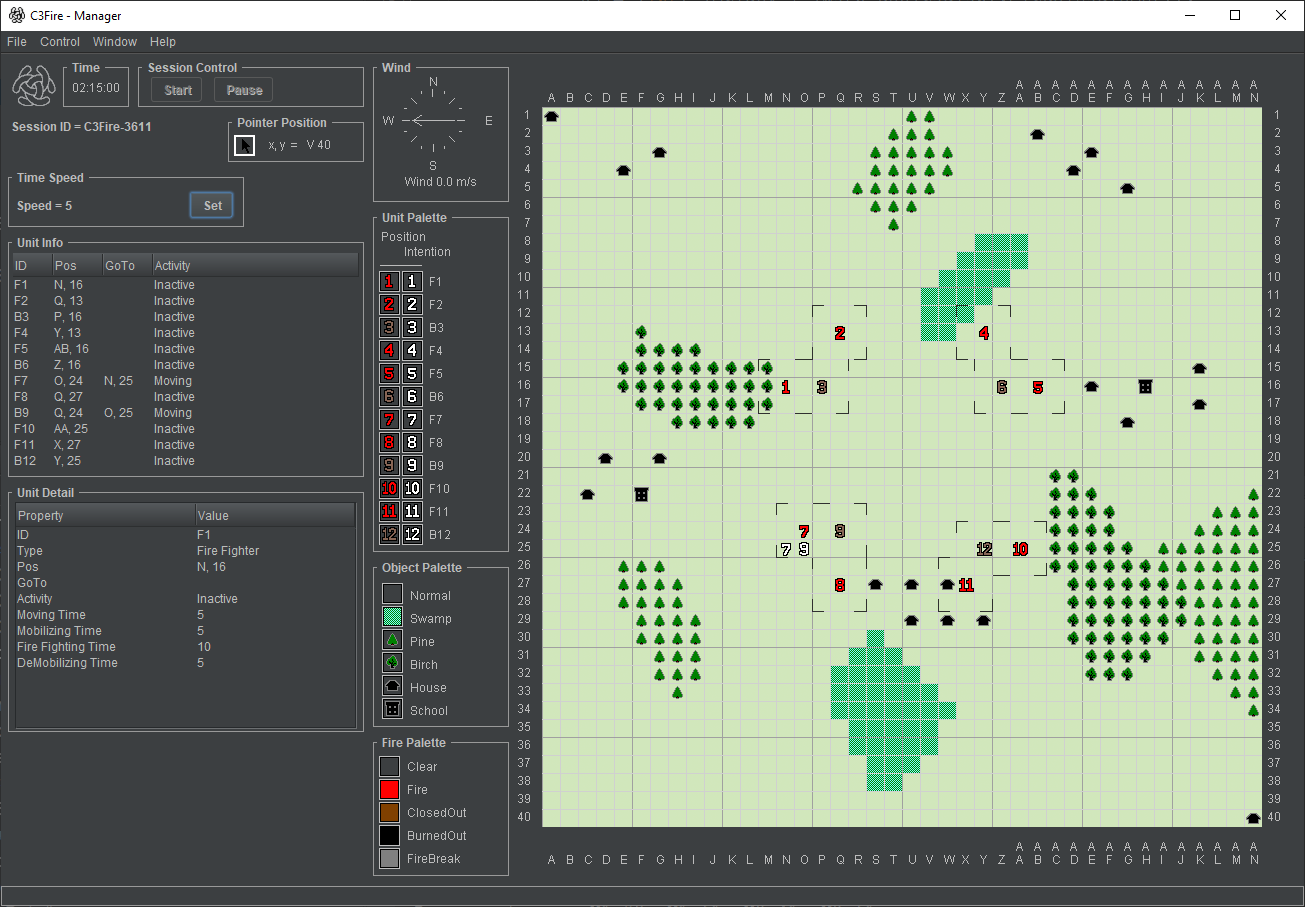Select the Pine tree object icon
1305x907 pixels.
393,641
